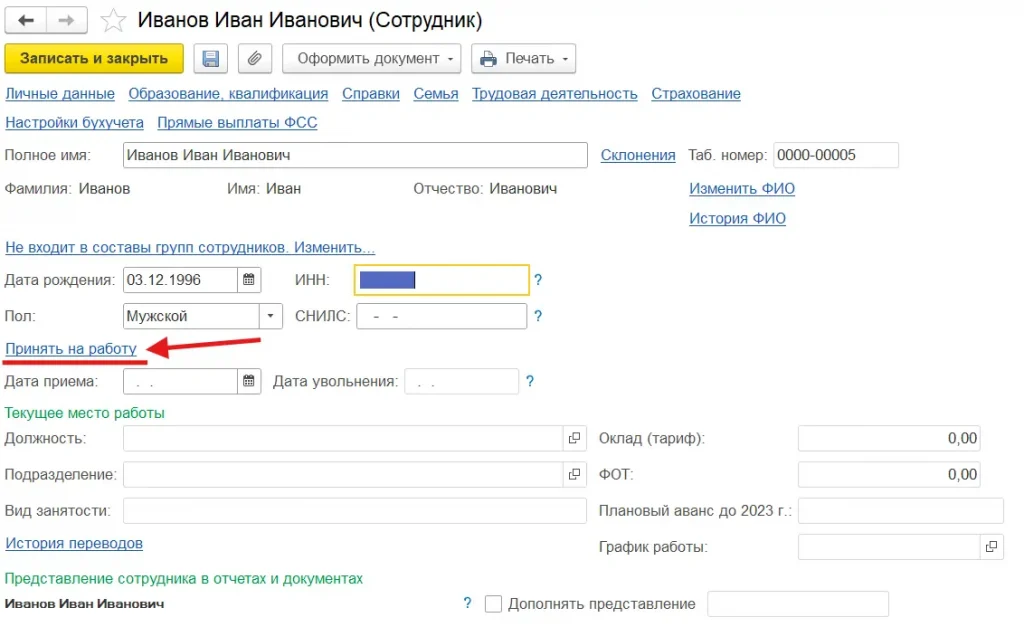The image size is (1024, 627).
Task: Enable the Дополнять представление checkbox
Action: click(x=493, y=604)
